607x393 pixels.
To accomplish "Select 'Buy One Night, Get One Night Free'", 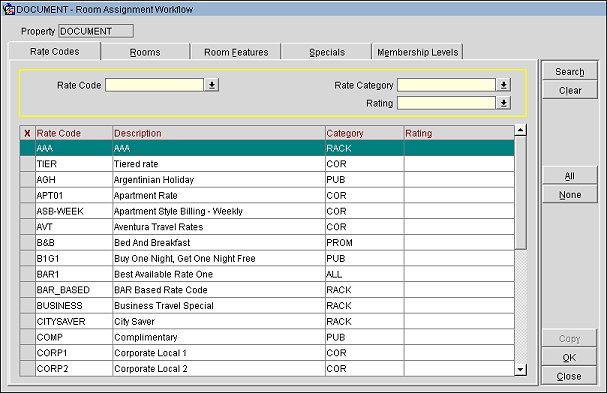I will click(219, 258).
